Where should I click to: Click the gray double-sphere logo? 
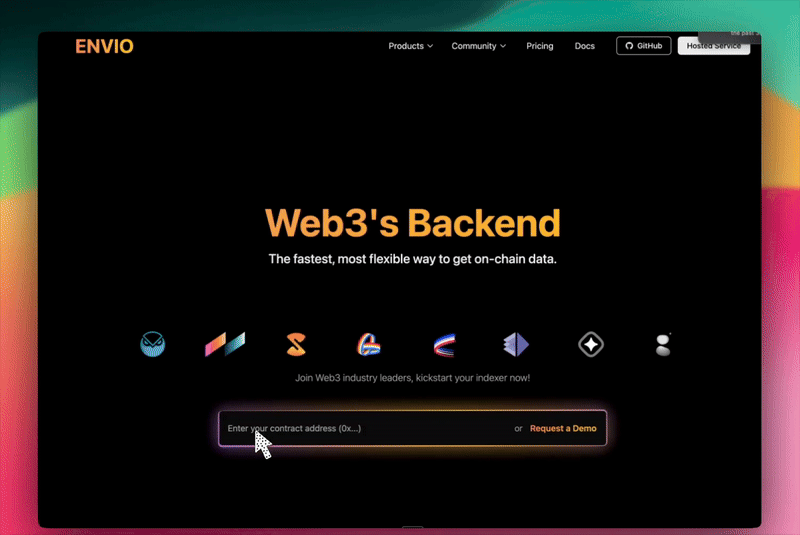tap(662, 345)
